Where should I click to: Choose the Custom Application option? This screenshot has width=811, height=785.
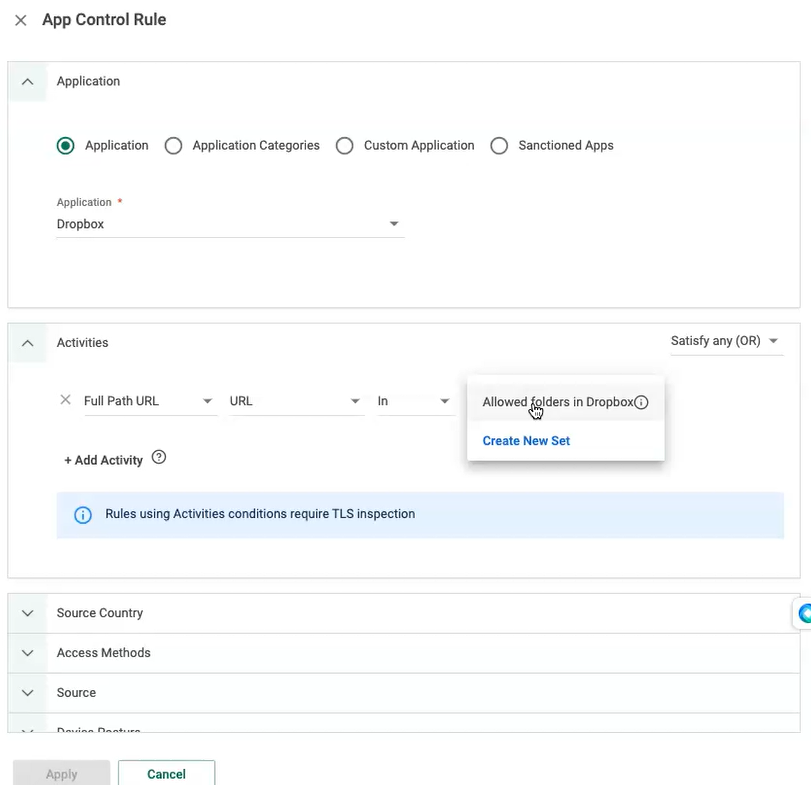(344, 145)
